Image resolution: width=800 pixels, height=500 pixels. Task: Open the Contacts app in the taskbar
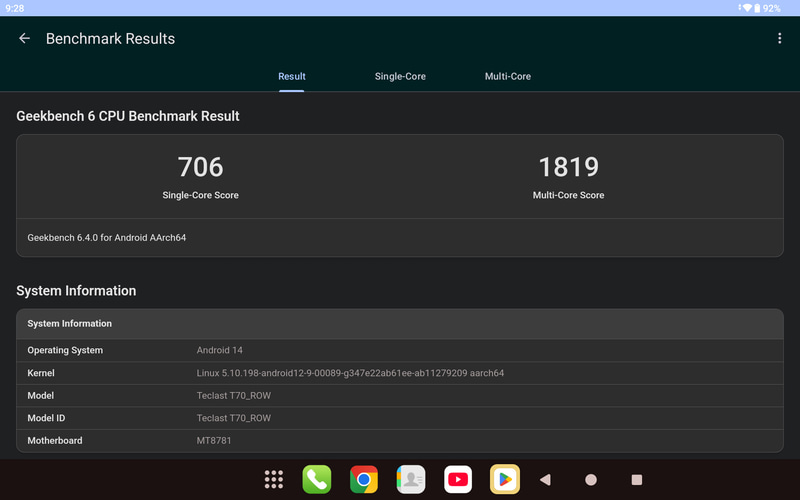coord(411,479)
